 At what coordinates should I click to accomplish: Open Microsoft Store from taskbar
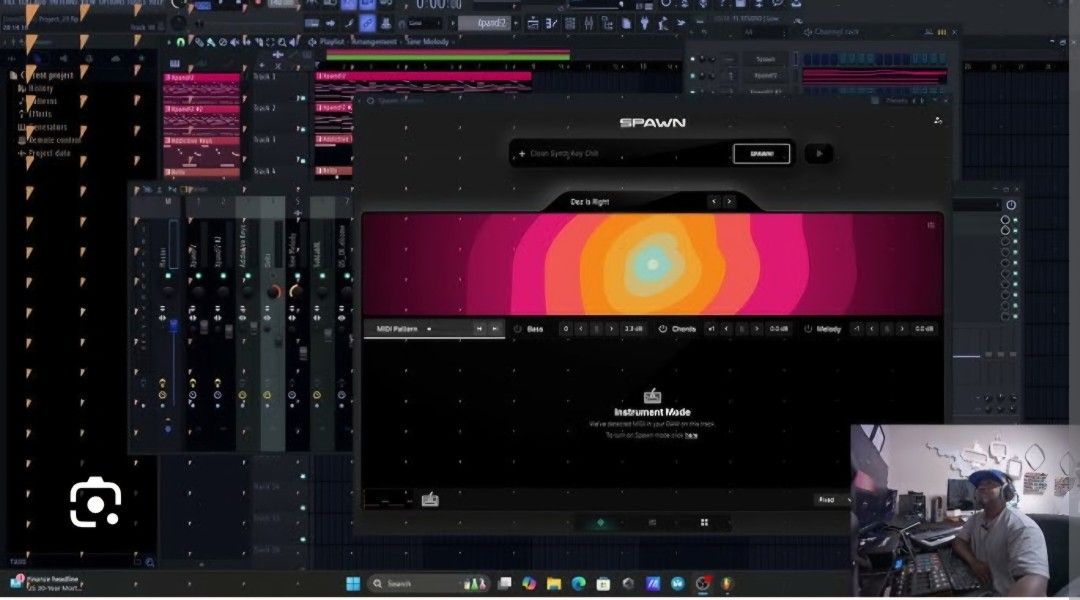[x=603, y=583]
